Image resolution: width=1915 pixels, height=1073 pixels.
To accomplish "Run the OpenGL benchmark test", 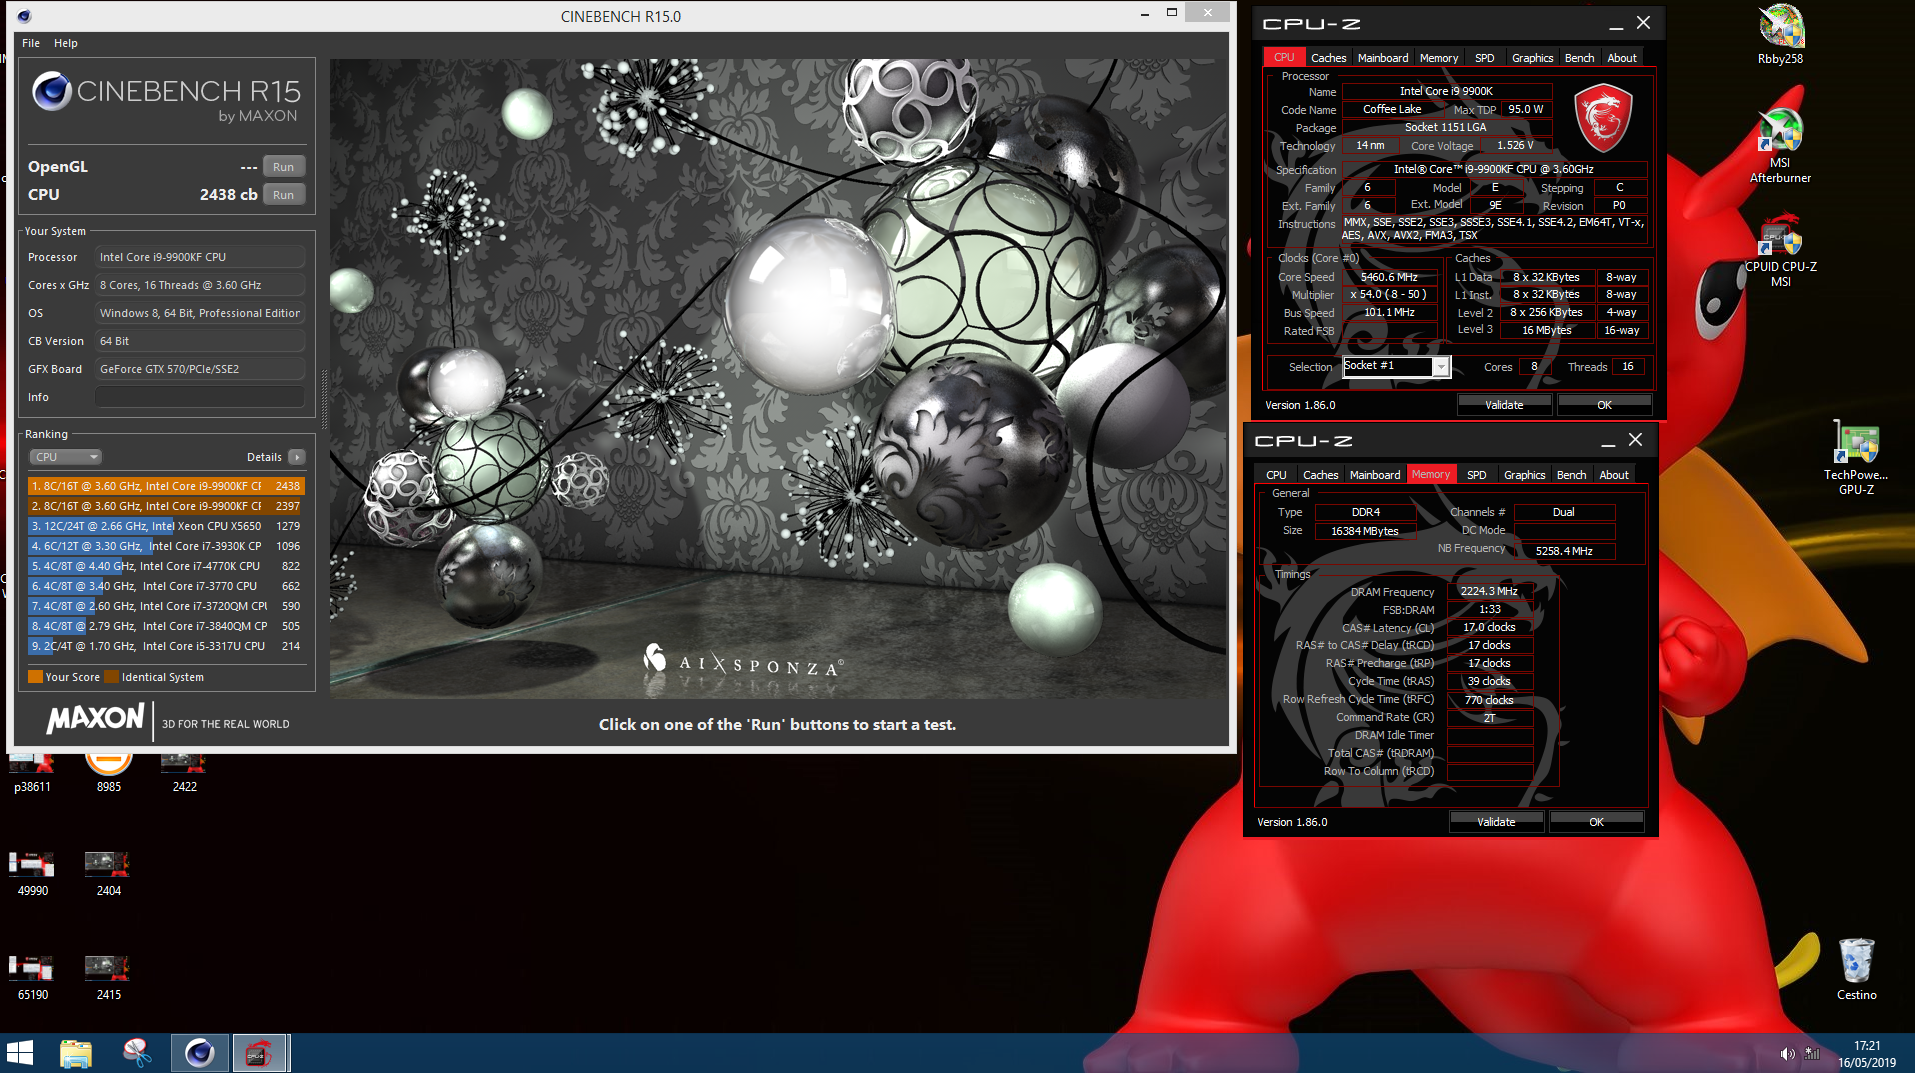I will (284, 167).
